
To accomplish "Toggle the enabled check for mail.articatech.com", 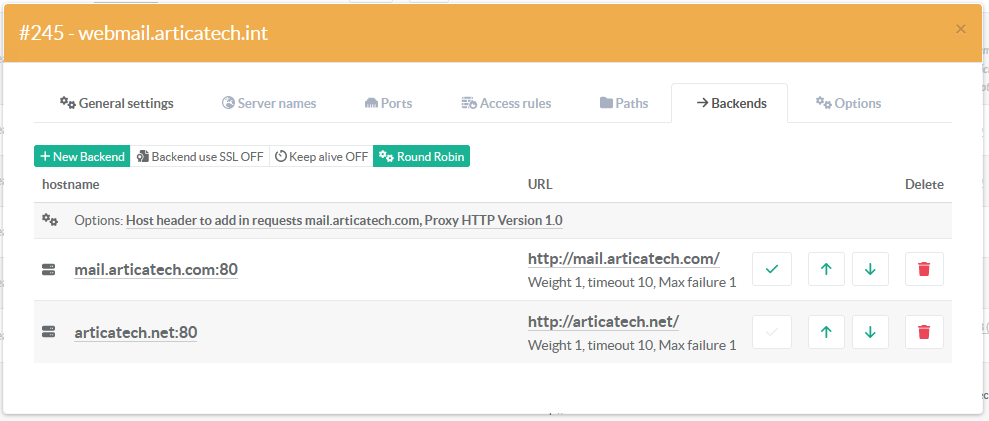I will point(771,269).
